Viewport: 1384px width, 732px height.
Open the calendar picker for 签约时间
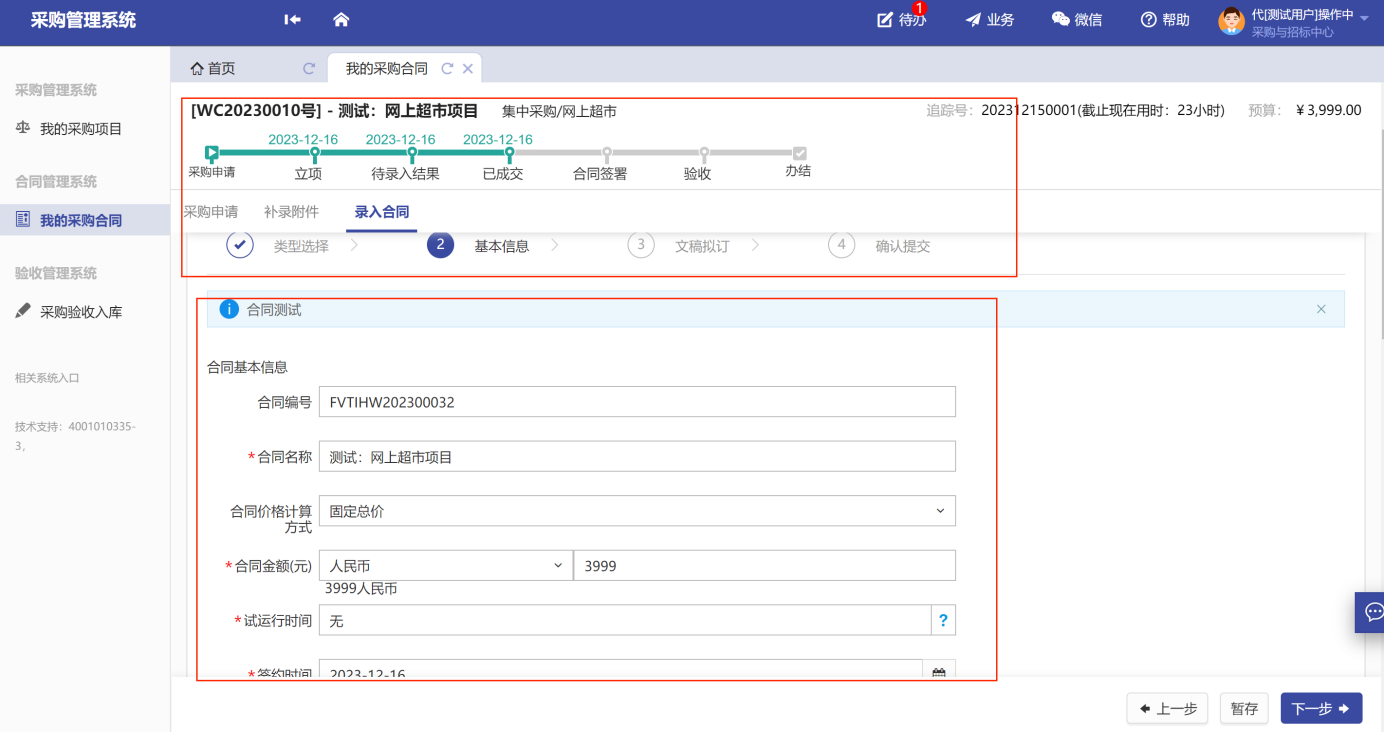[939, 673]
